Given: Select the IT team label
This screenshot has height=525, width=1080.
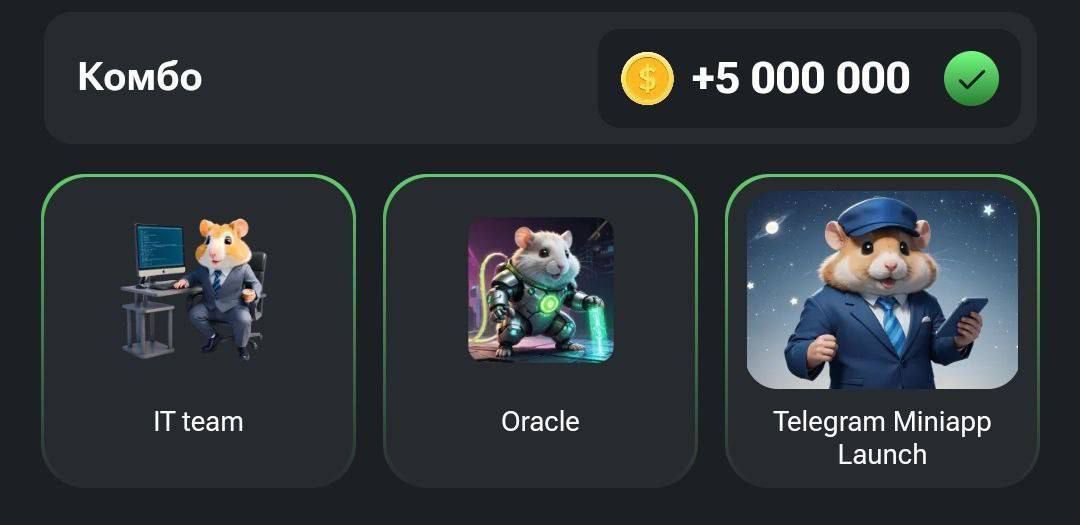Looking at the screenshot, I should coord(198,422).
